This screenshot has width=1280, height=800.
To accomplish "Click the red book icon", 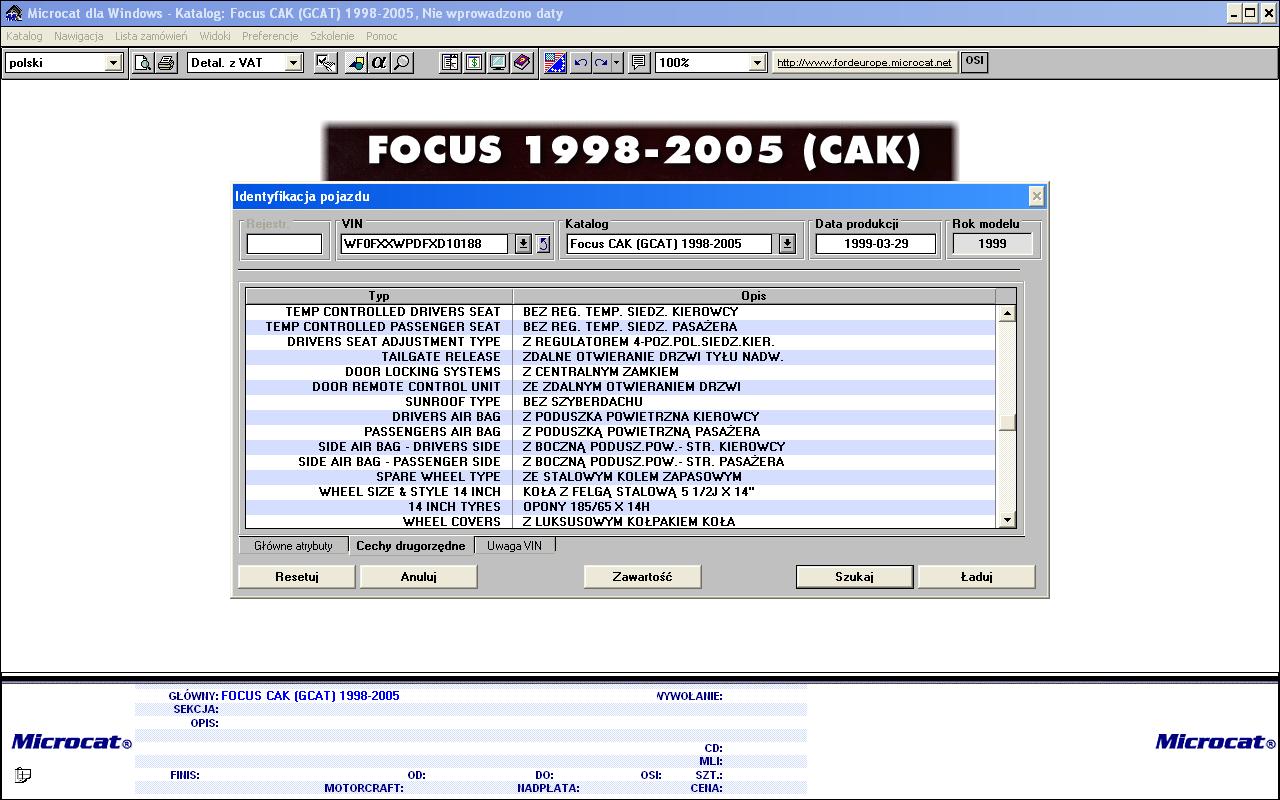I will tap(522, 62).
